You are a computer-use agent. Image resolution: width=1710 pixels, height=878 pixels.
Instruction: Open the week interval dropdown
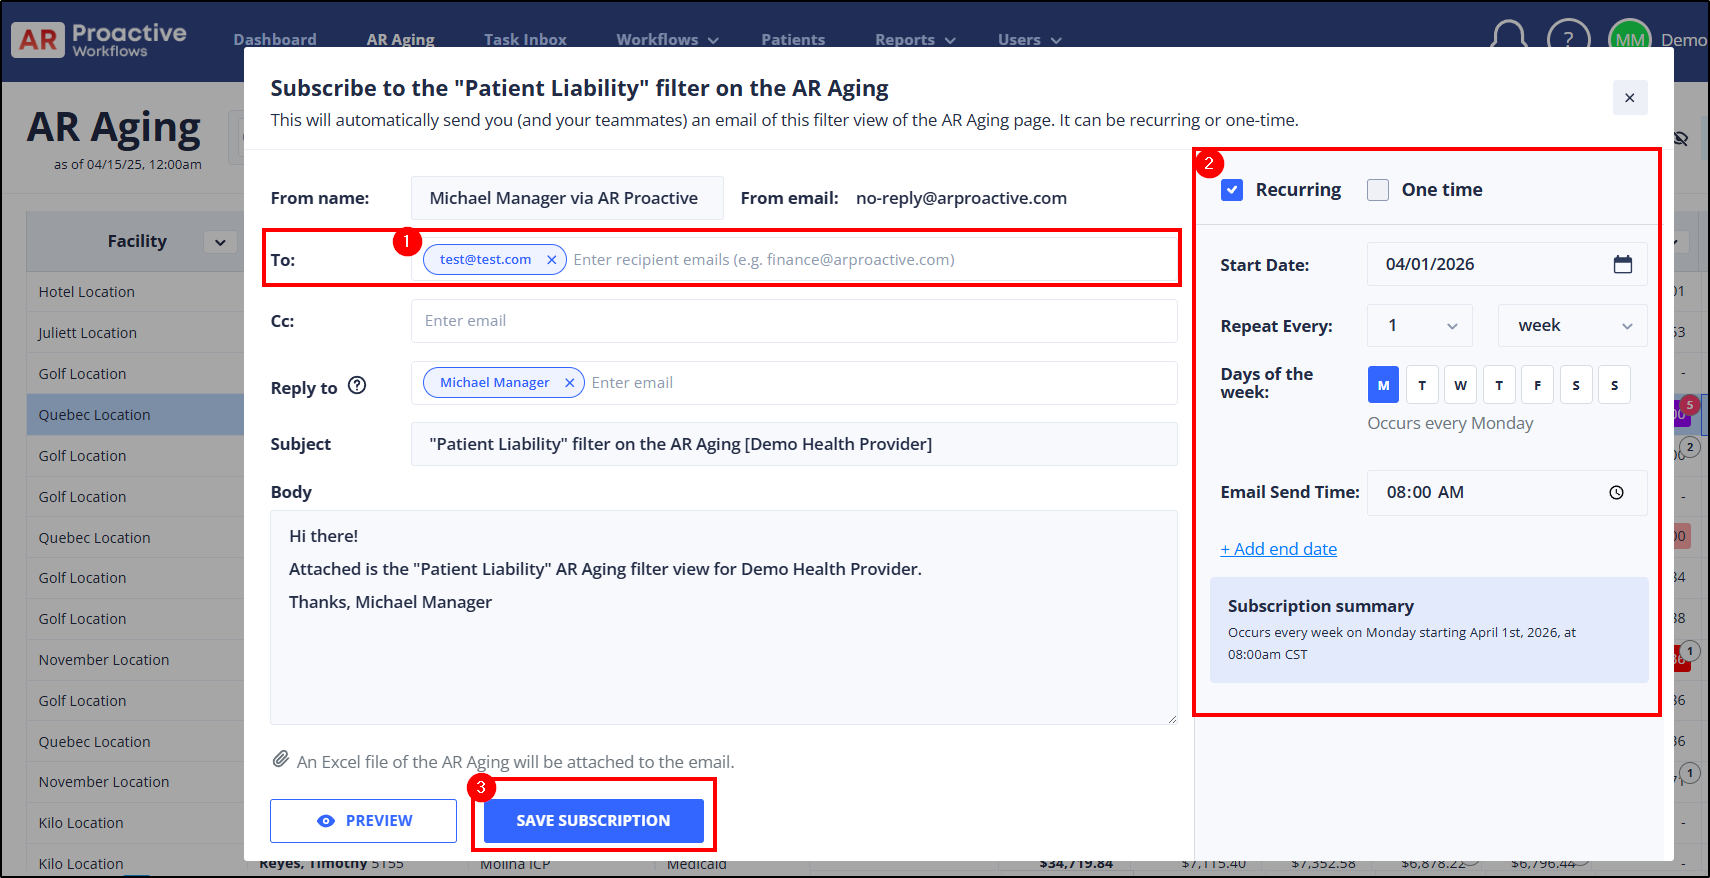click(1572, 326)
